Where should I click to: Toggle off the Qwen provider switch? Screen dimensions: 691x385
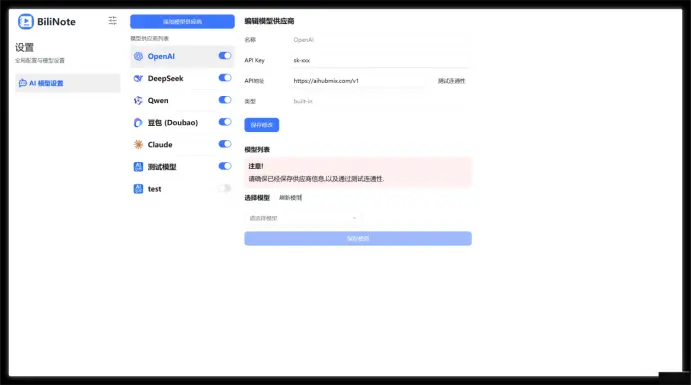click(225, 100)
